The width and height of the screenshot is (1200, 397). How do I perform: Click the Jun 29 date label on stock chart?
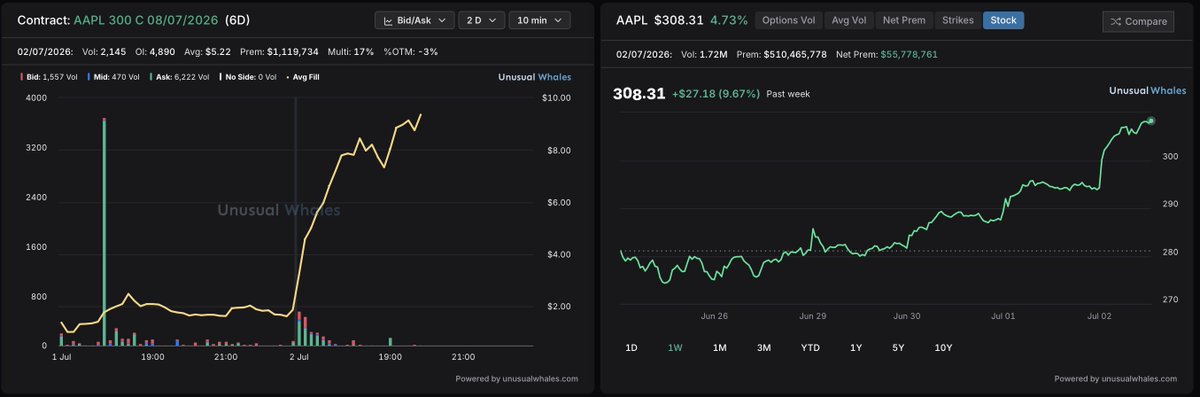(x=813, y=316)
